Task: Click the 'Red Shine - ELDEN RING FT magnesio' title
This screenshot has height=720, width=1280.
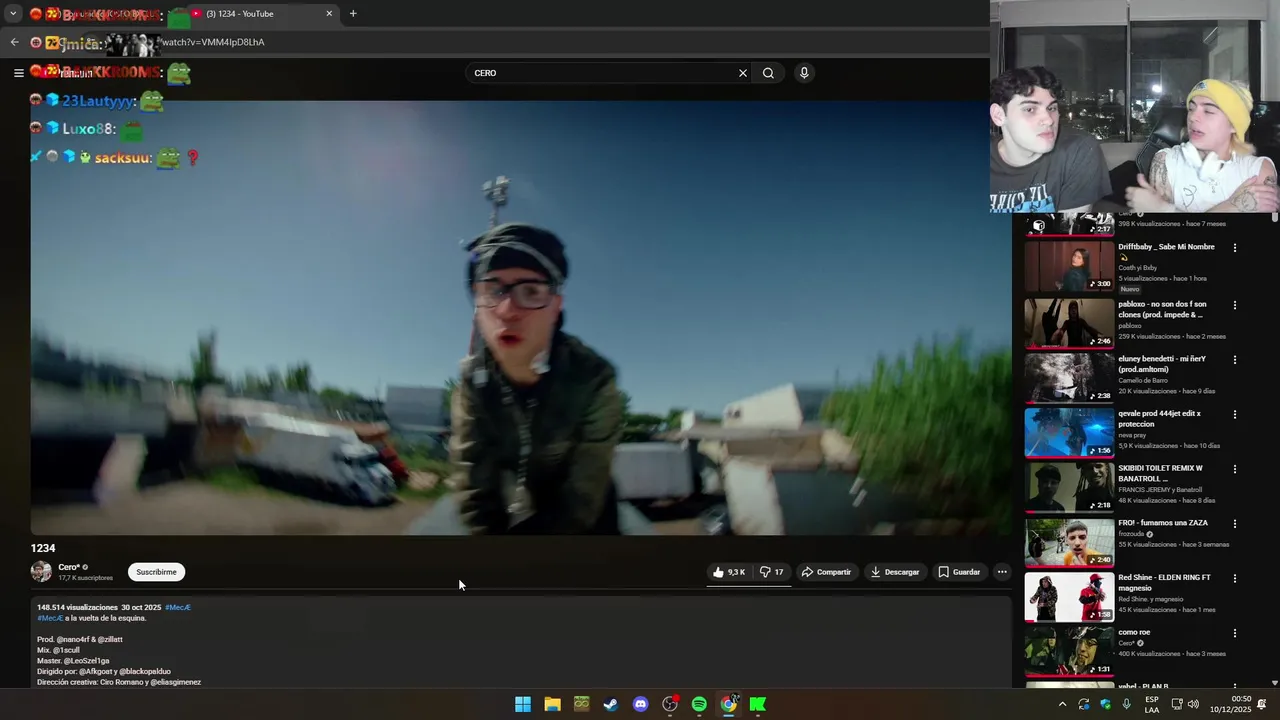Action: [x=1164, y=583]
